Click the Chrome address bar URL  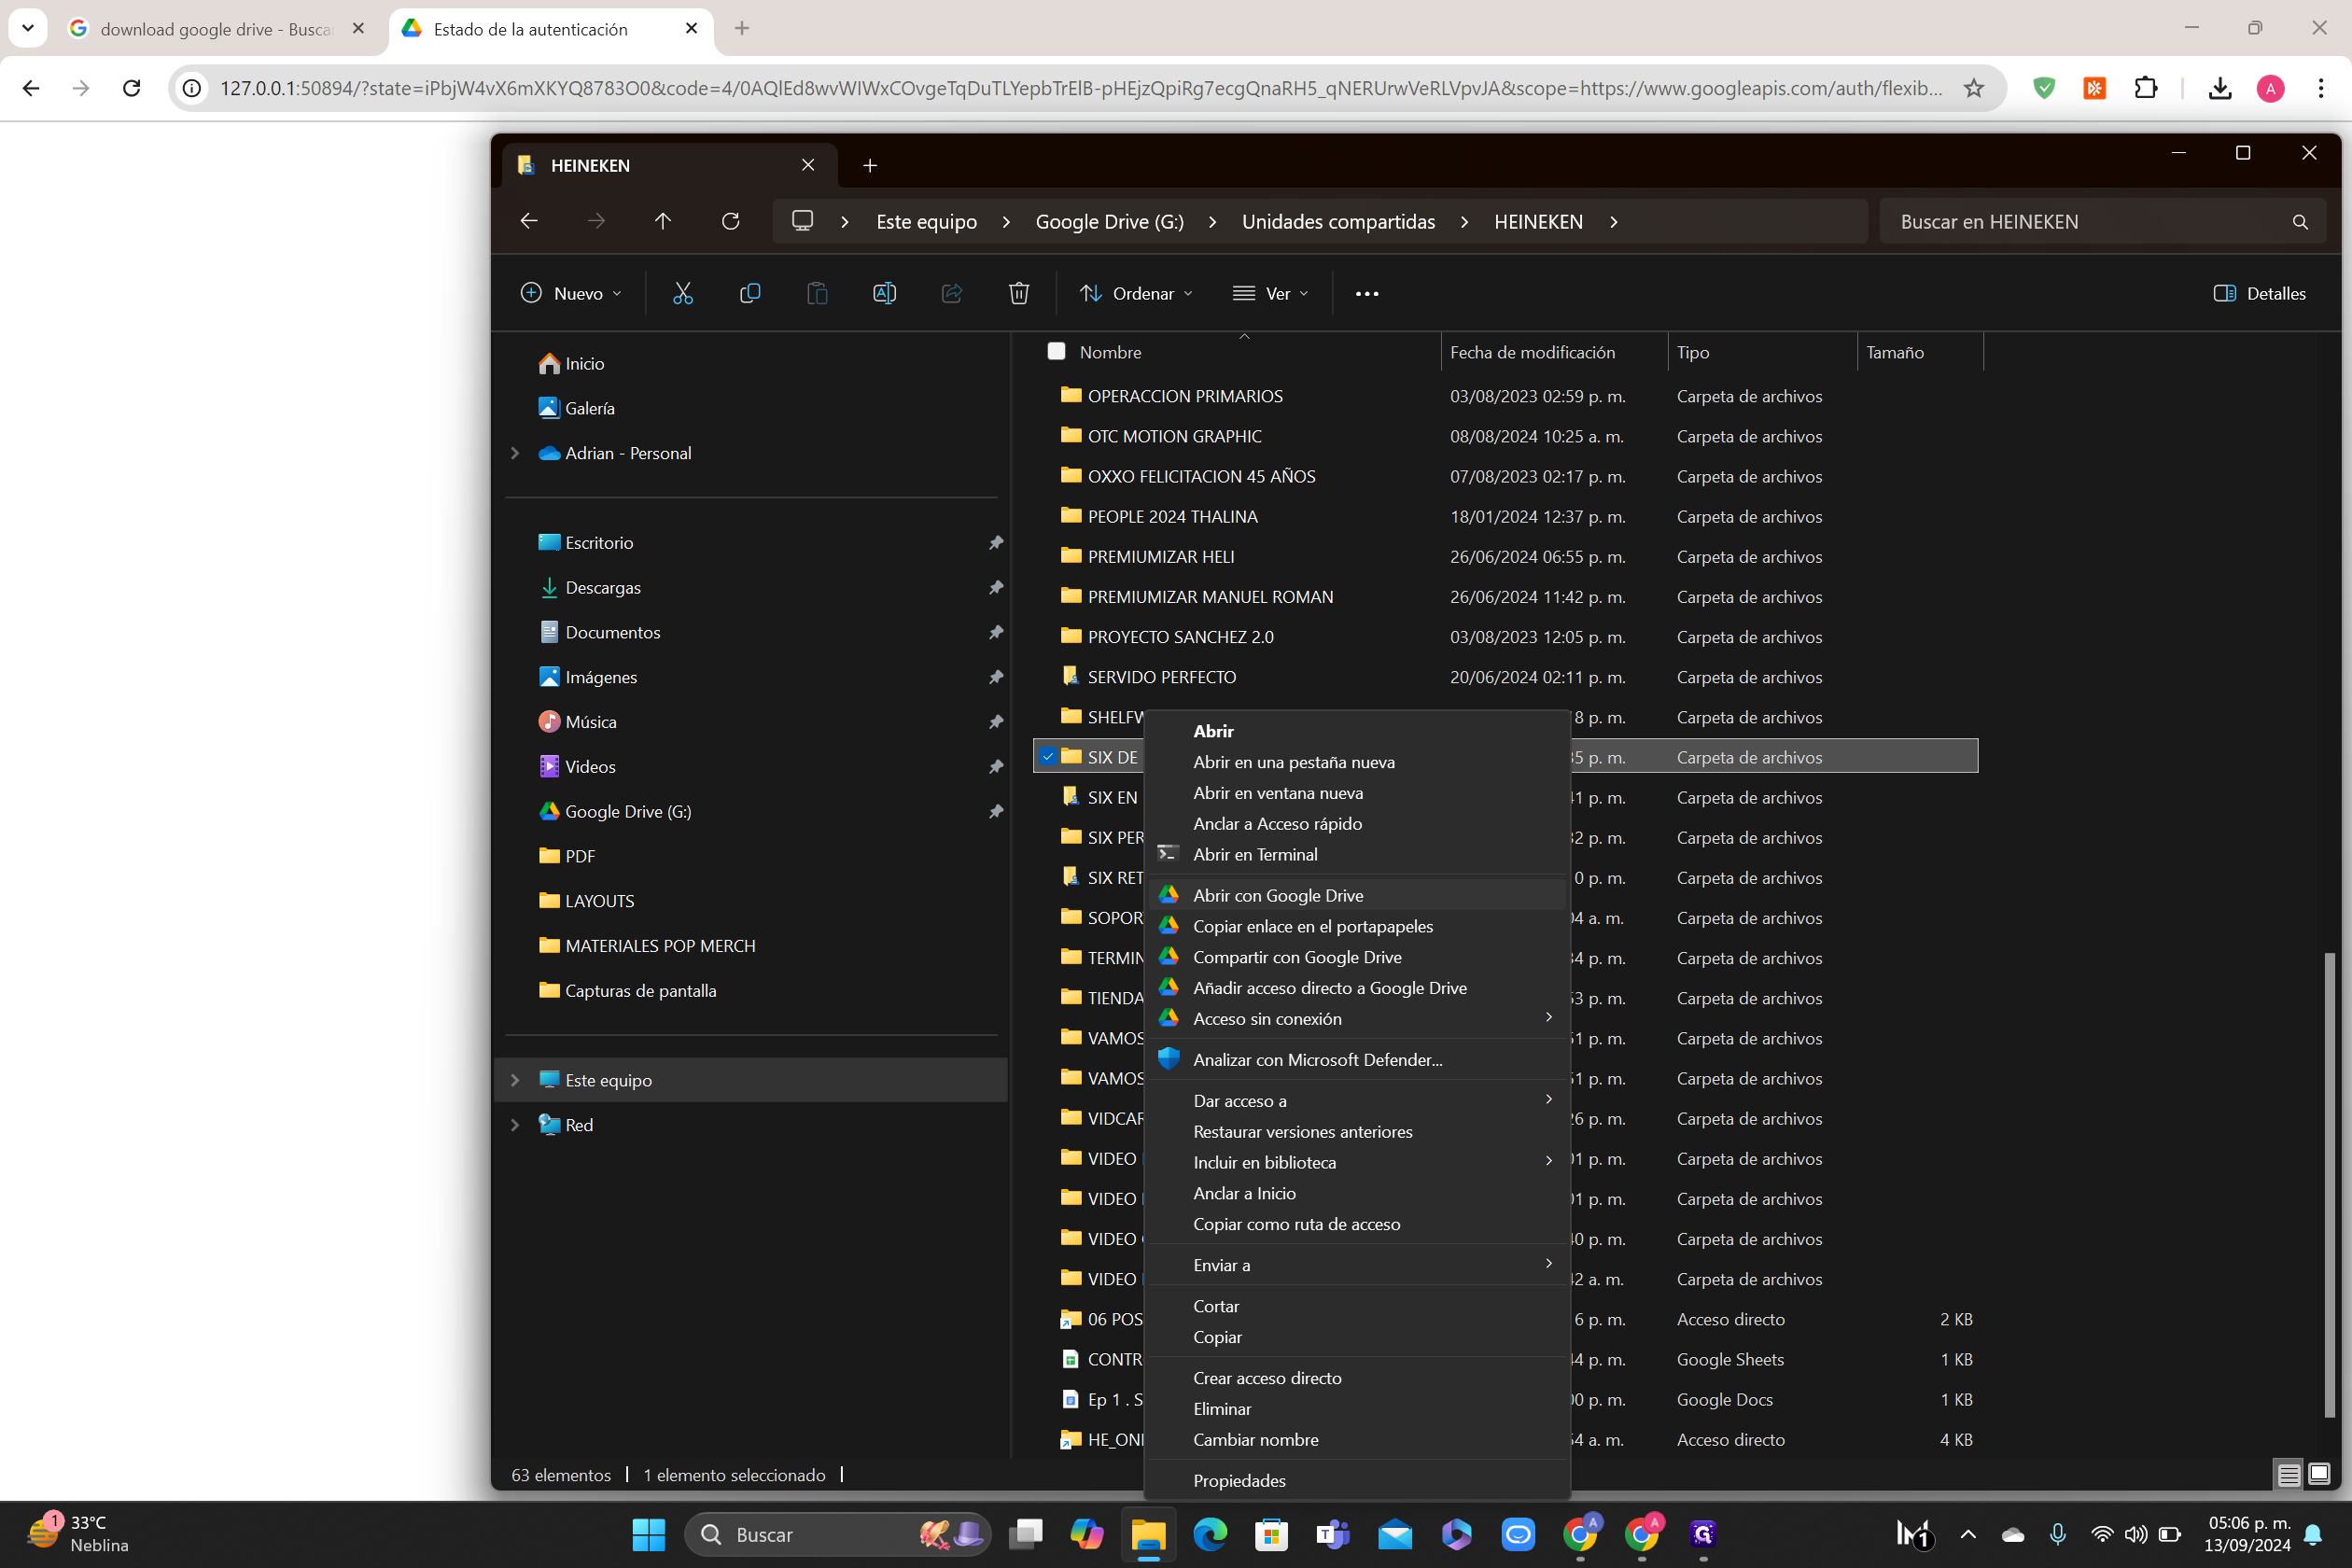1081,88
